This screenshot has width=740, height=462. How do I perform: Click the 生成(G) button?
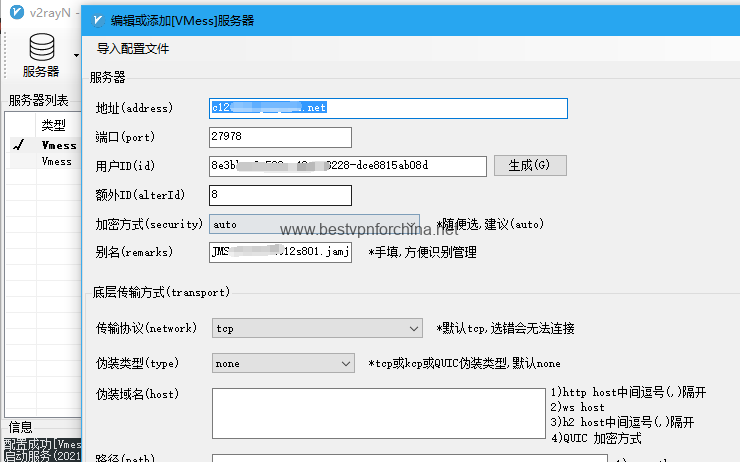coord(530,166)
